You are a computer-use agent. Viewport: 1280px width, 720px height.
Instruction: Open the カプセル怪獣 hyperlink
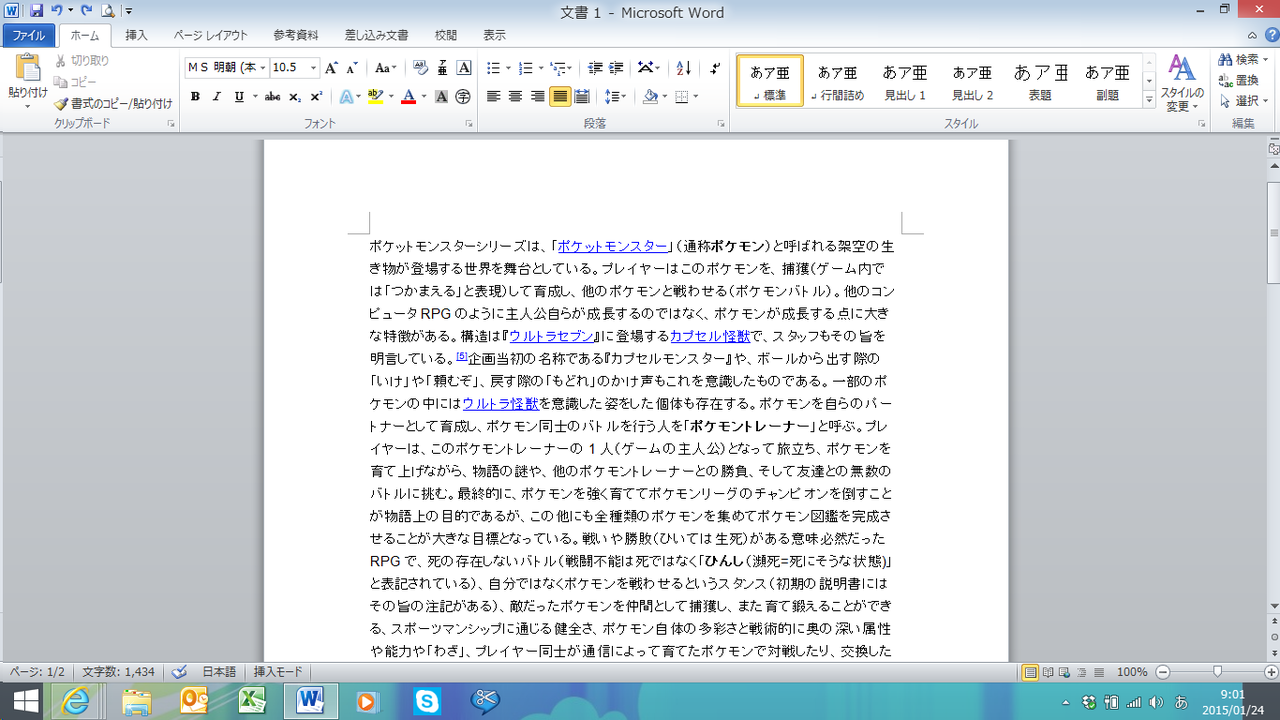(x=709, y=336)
